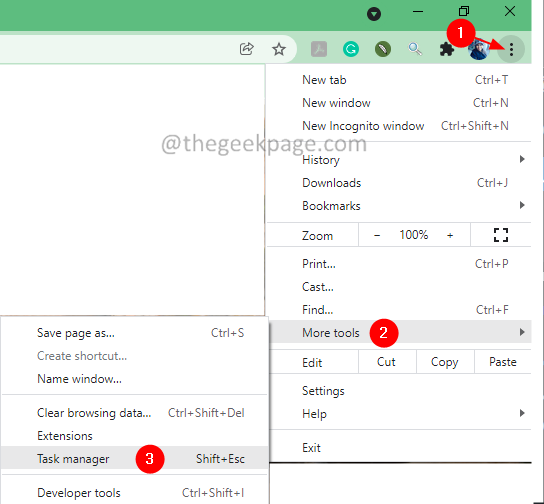The width and height of the screenshot is (544, 504).
Task: Expand the History submenu
Action: coord(399,160)
